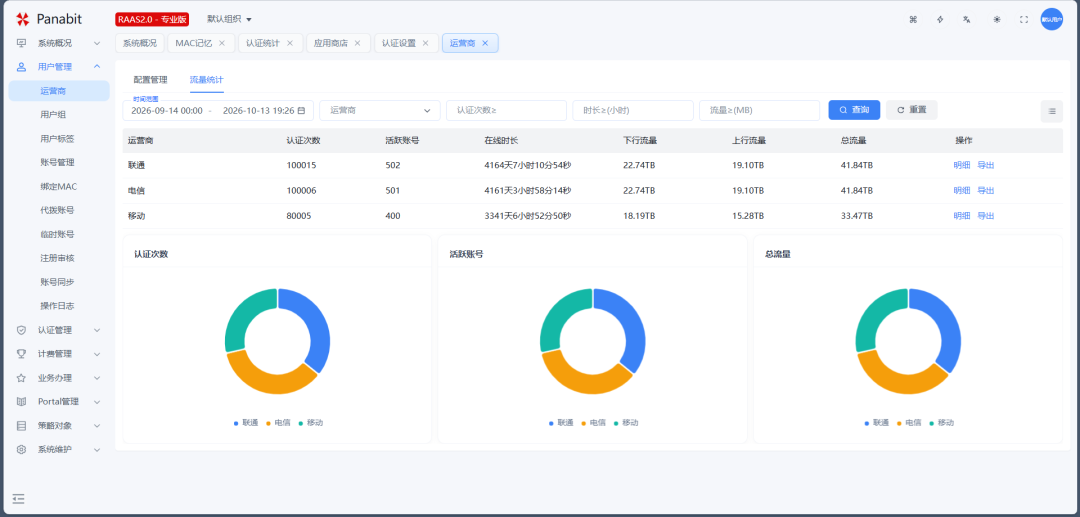The image size is (1080, 517).
Task: Open 账号管理 in the sidebar
Action: [x=59, y=162]
